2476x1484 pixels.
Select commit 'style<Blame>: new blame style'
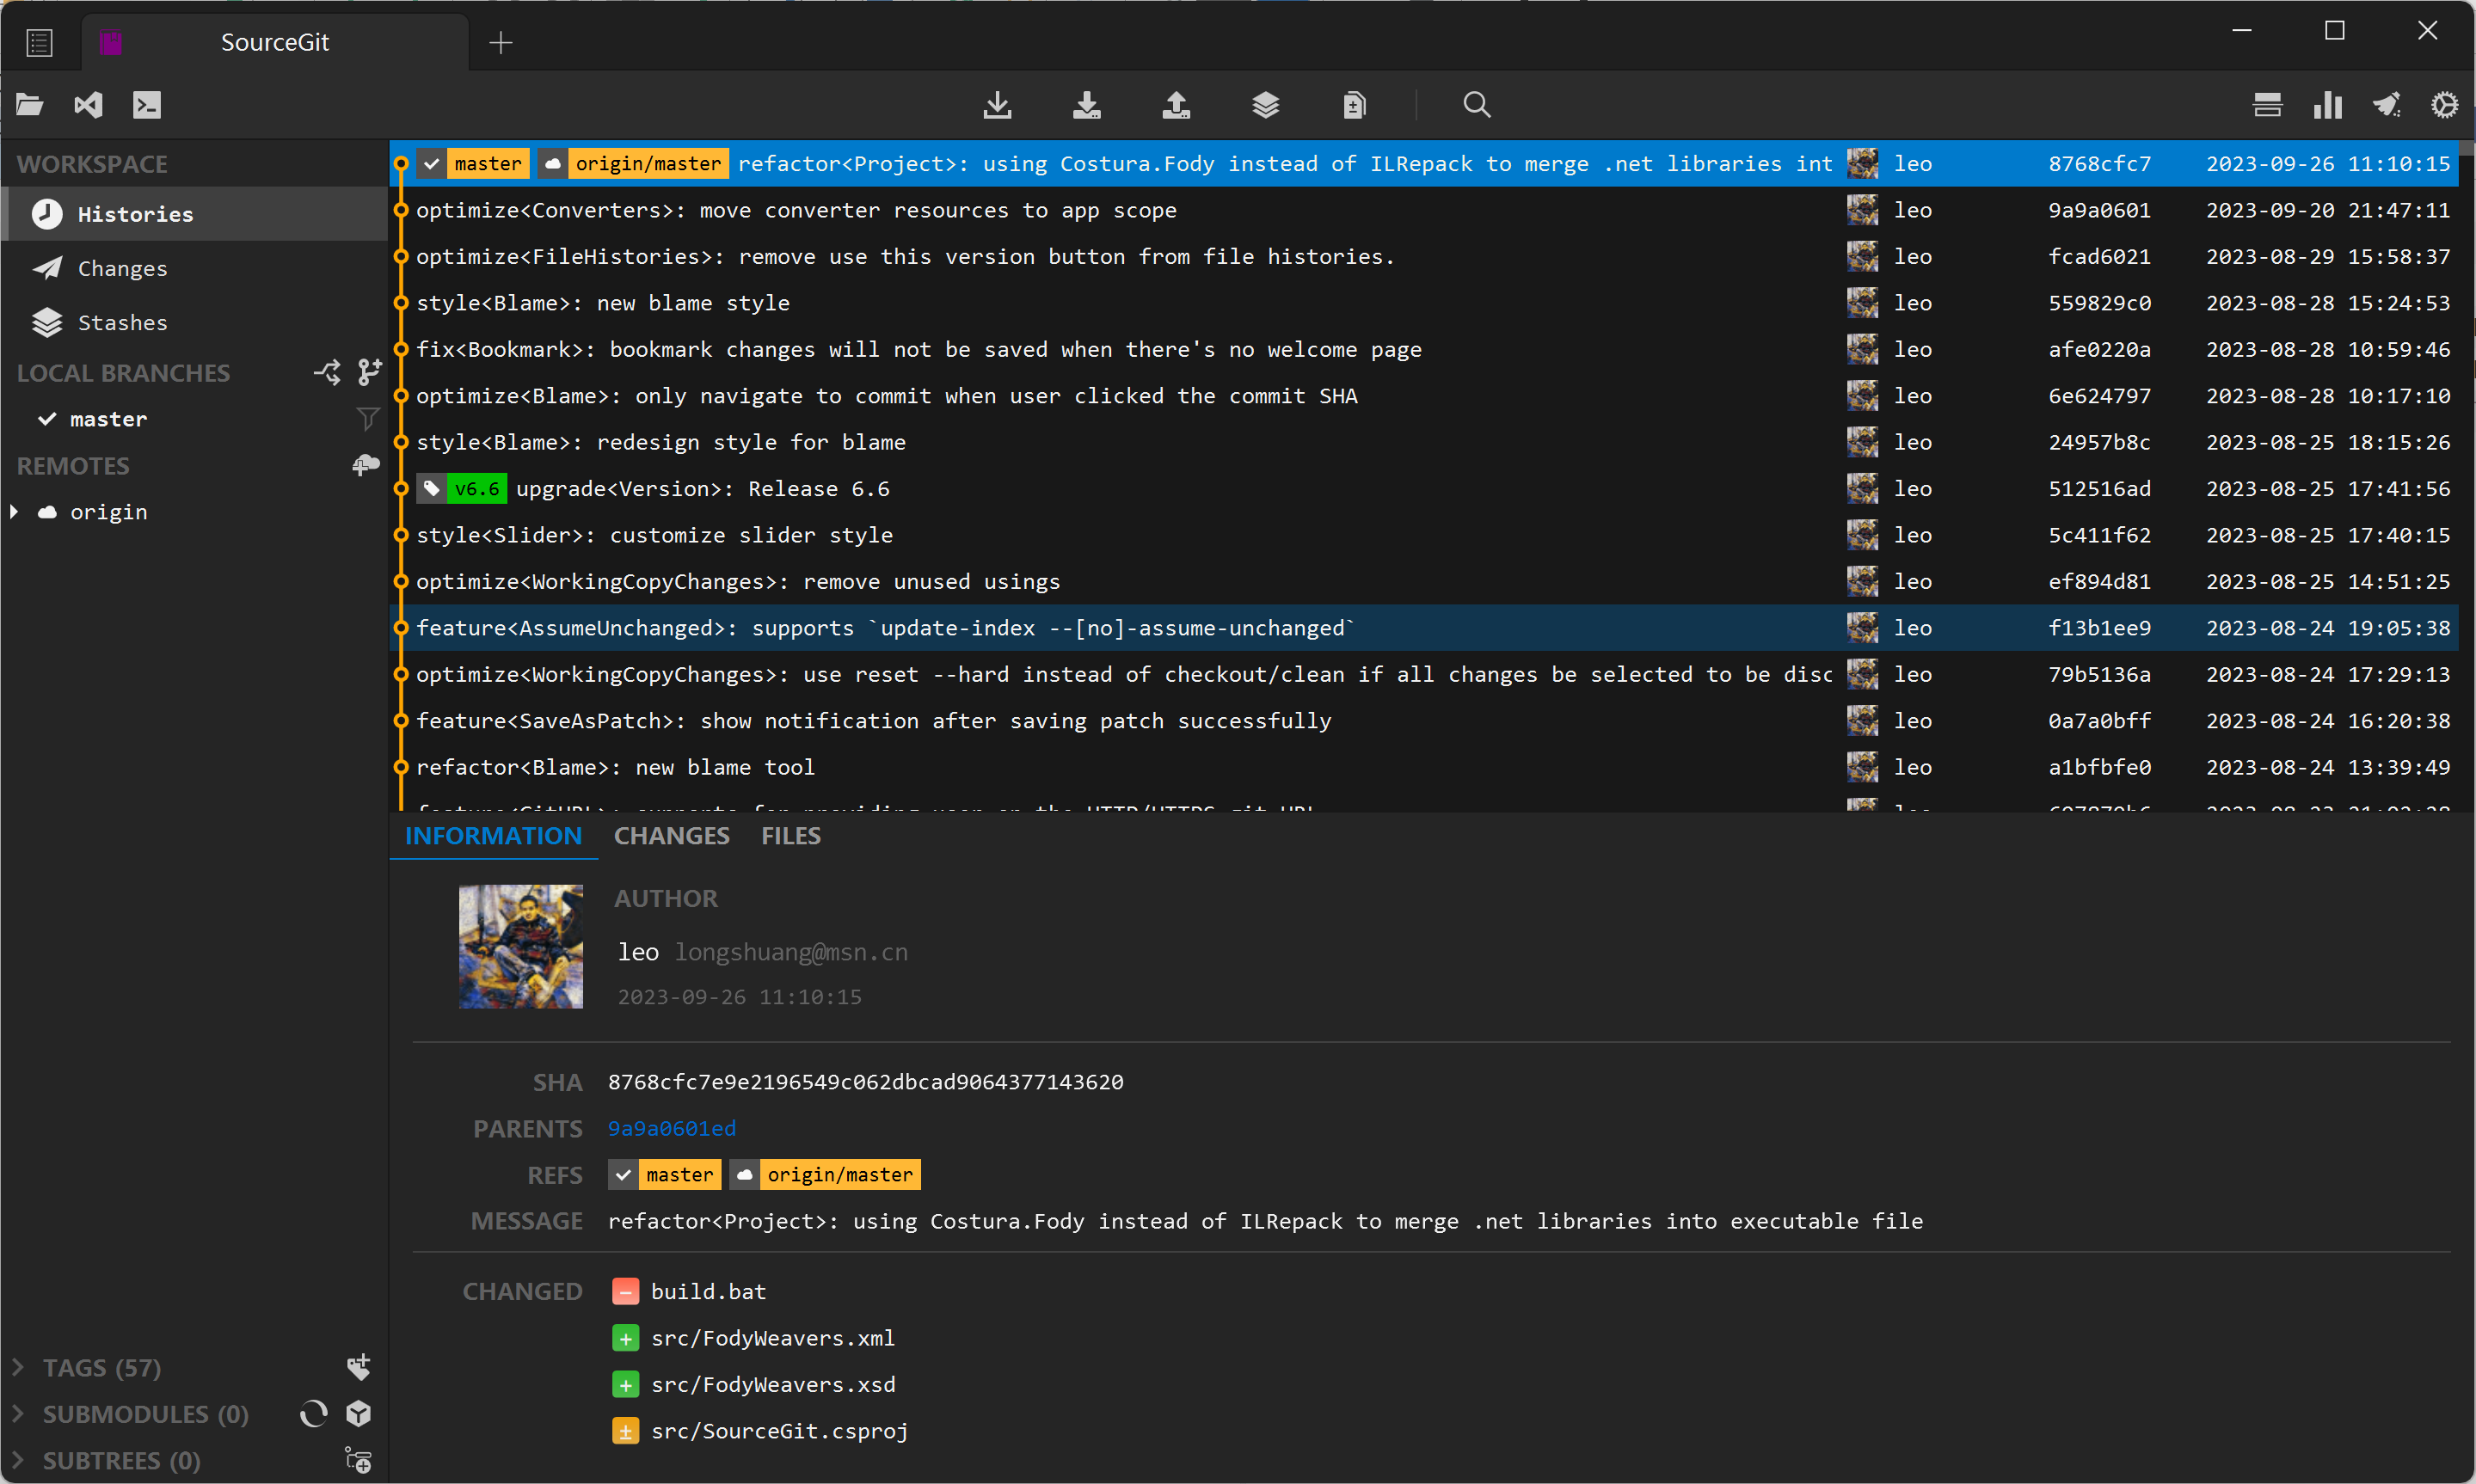click(x=1424, y=303)
